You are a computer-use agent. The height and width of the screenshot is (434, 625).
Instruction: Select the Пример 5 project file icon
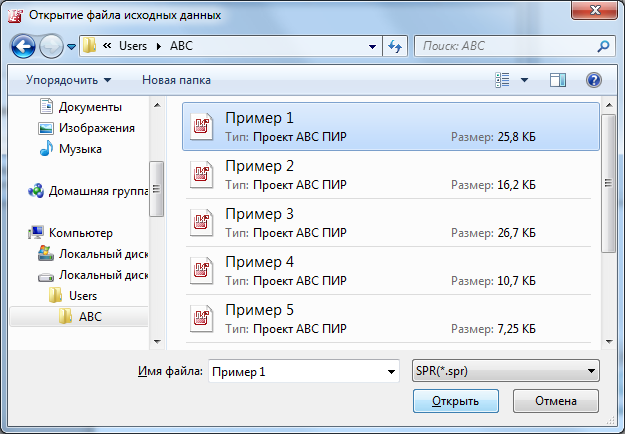[x=201, y=319]
